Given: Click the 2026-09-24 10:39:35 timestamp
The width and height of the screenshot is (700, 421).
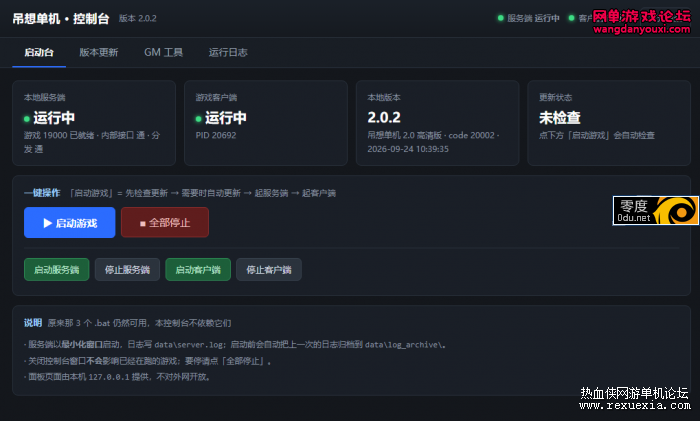Looking at the screenshot, I should [x=408, y=149].
